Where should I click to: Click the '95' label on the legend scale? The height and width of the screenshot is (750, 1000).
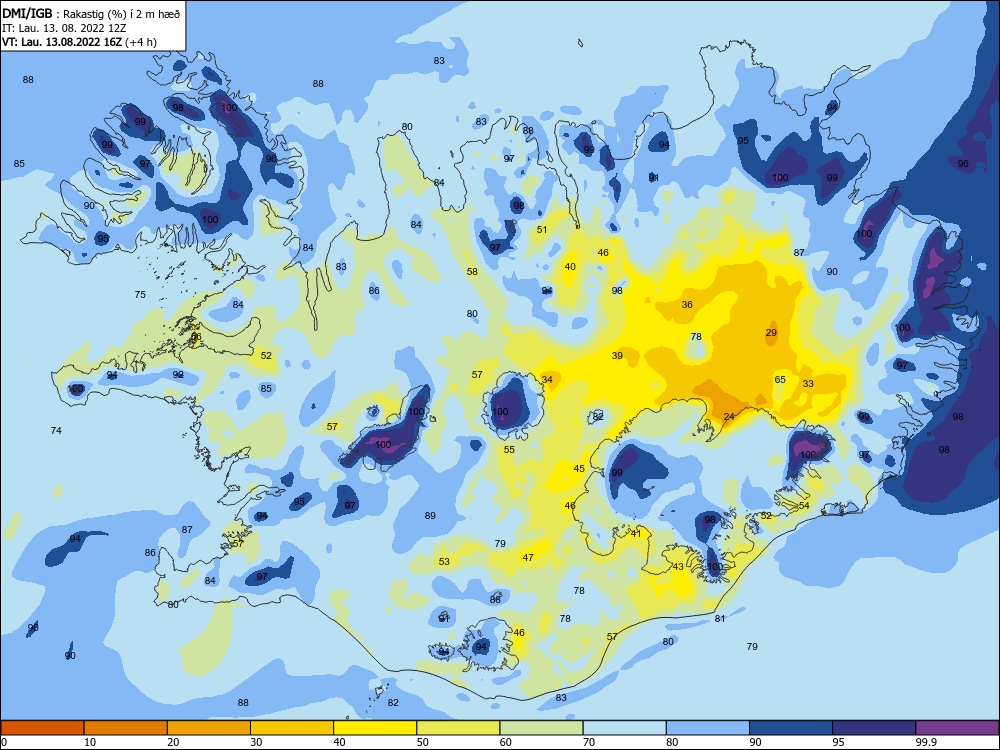pos(838,742)
